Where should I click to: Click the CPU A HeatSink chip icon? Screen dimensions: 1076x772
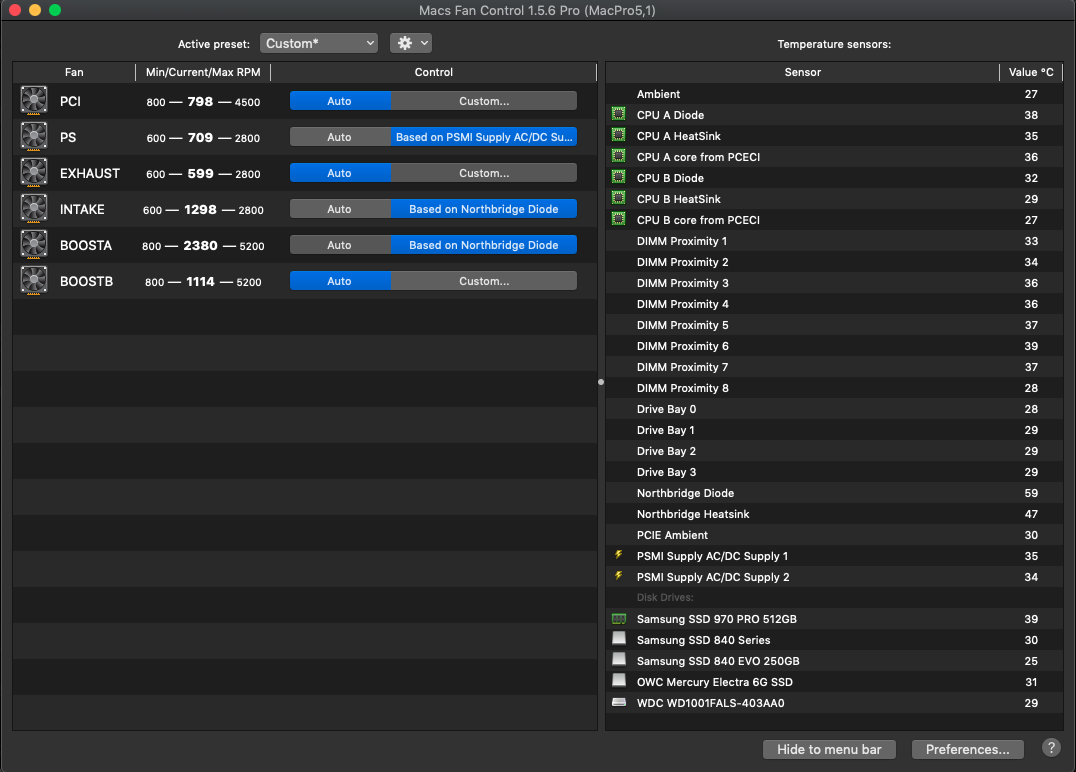(618, 134)
